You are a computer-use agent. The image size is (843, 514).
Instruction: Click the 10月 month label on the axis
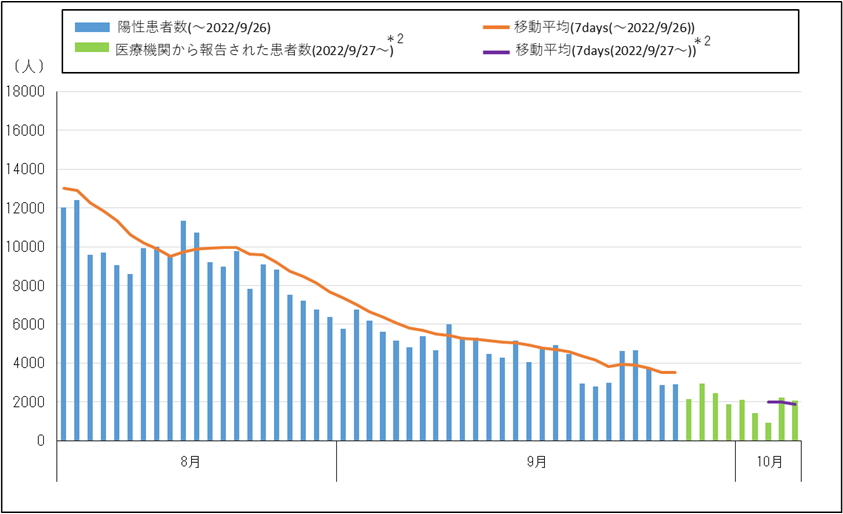coord(769,462)
